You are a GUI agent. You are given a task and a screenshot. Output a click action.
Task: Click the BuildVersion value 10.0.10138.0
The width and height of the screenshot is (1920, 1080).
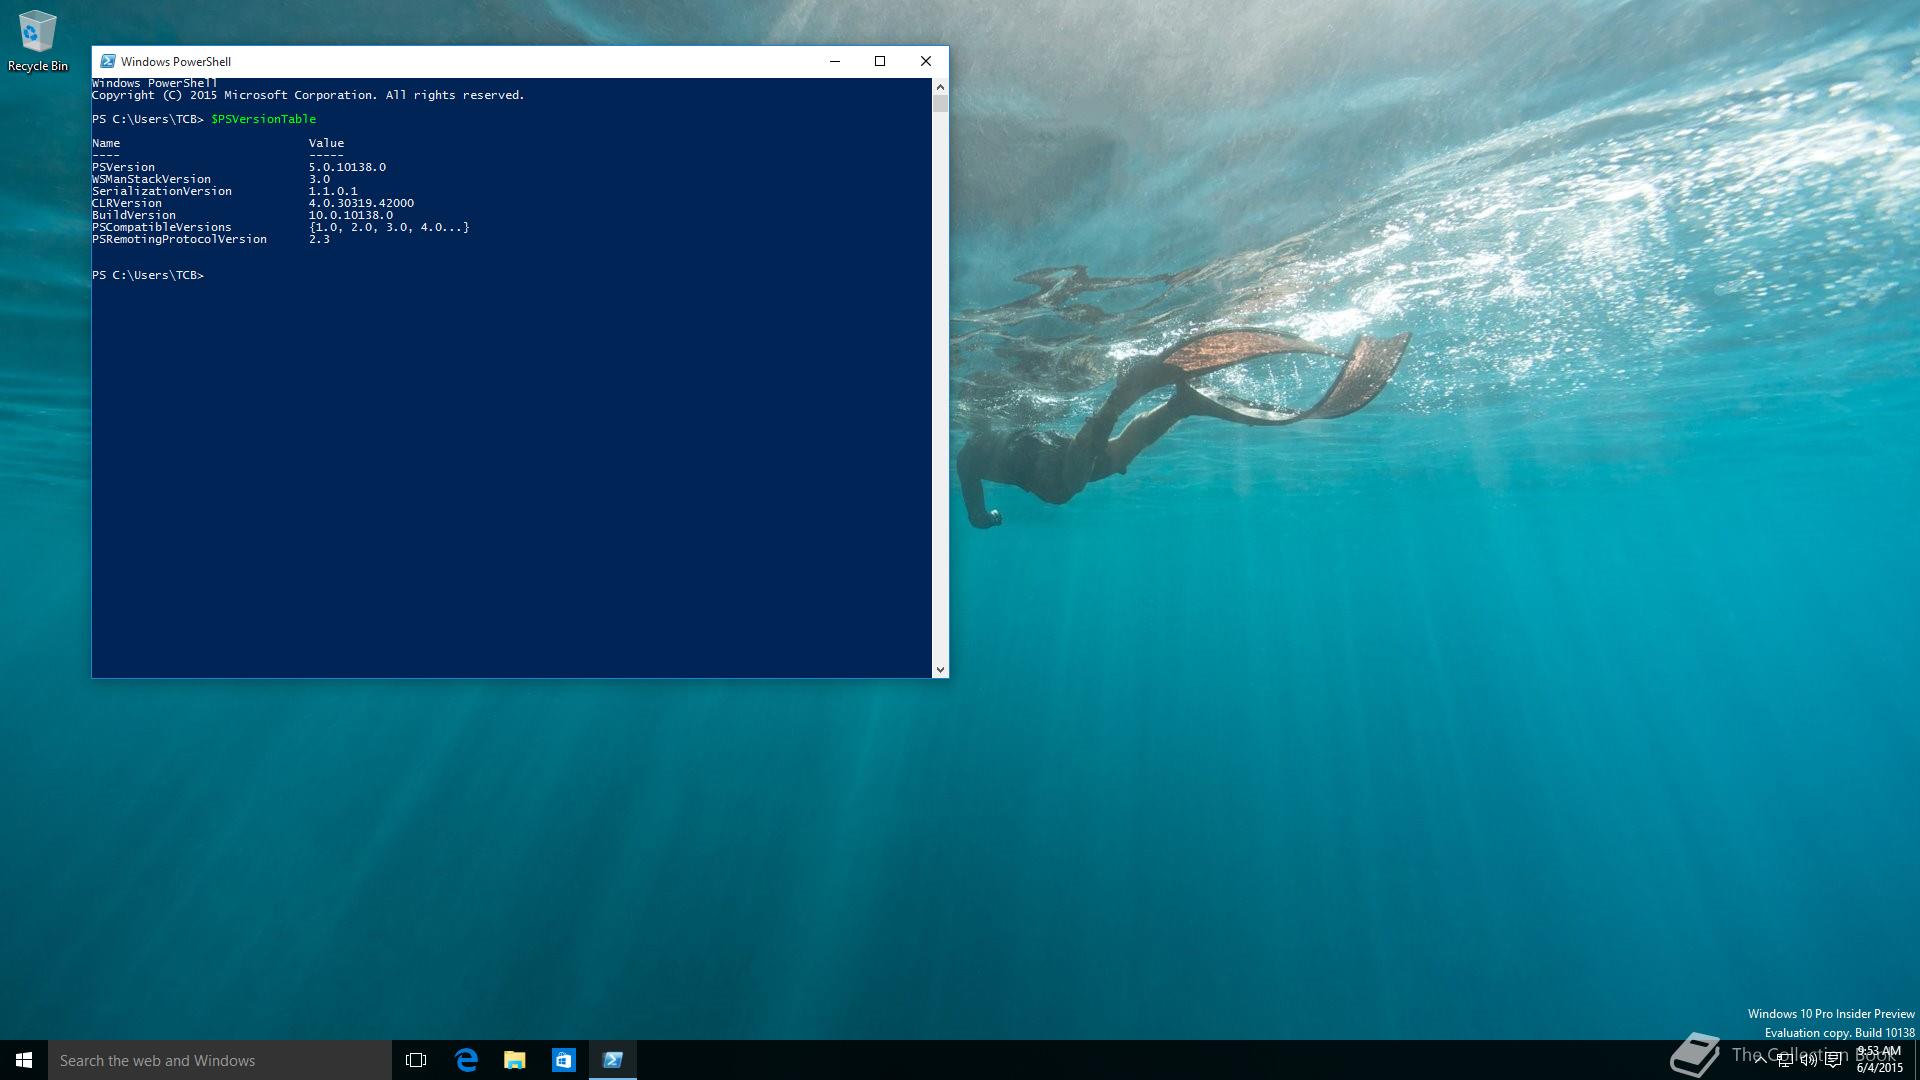click(x=350, y=215)
